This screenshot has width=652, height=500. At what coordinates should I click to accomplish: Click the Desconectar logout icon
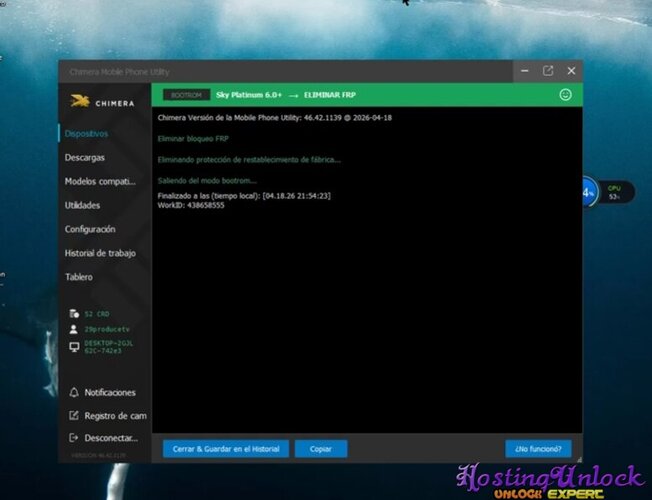click(x=74, y=438)
